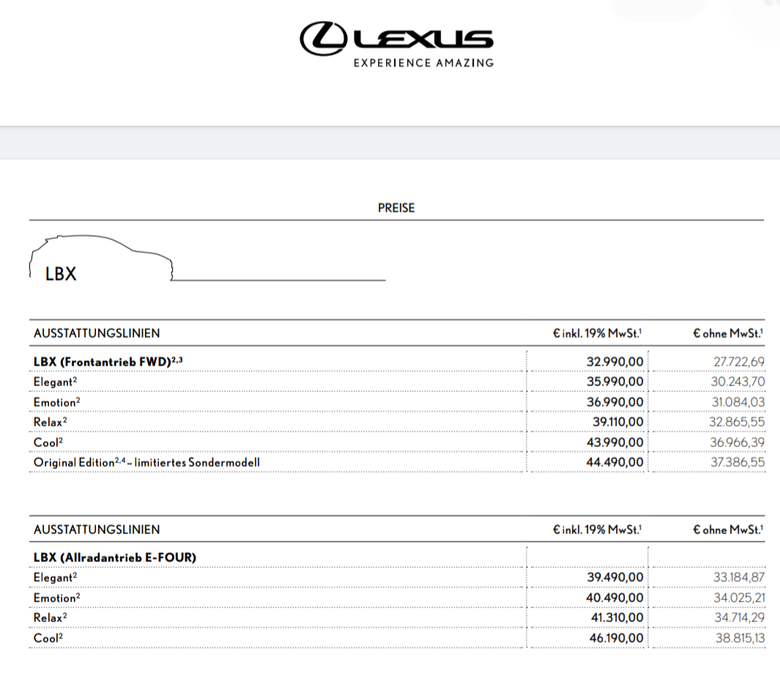Click net price 34.714,29

pos(740,617)
